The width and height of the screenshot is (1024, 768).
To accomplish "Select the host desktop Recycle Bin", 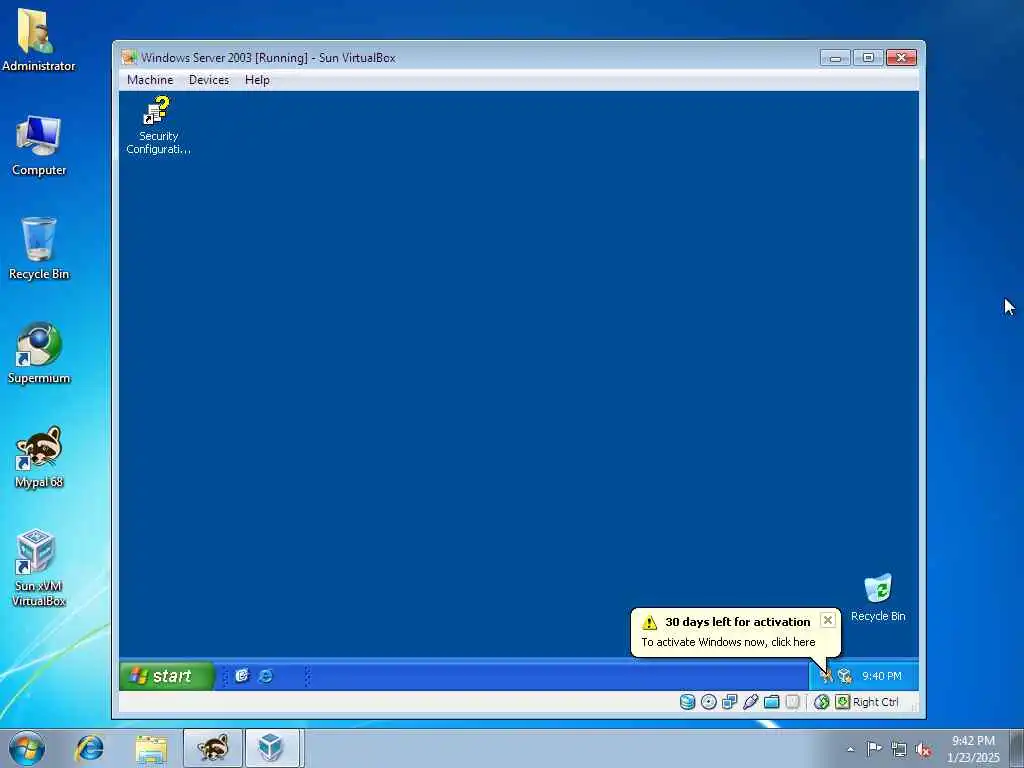I will click(39, 249).
